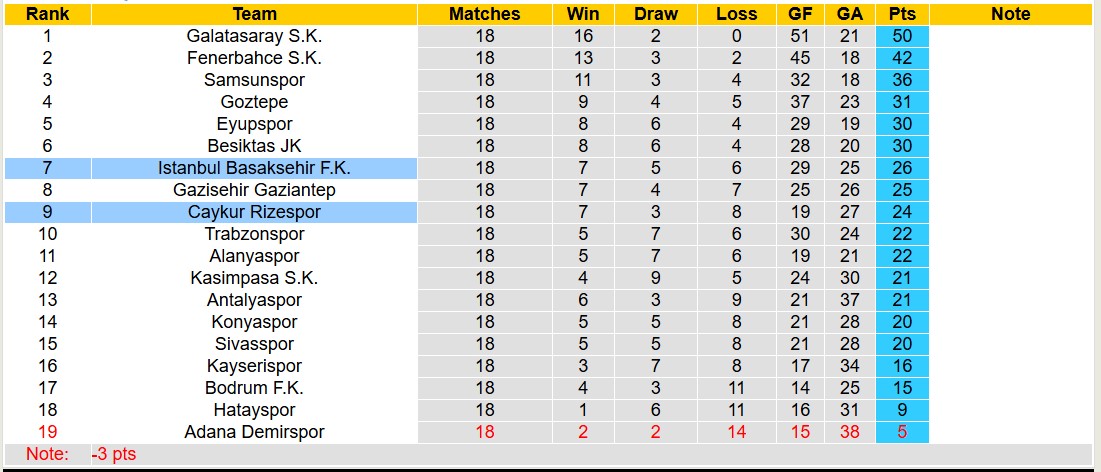Open the Galatasaray S.K. team link
Screen dimensions: 1101x472
(254, 36)
